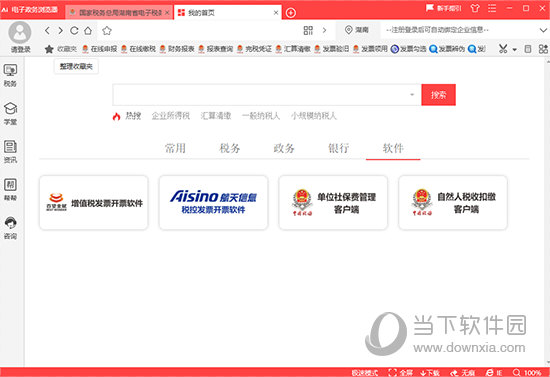This screenshot has width=550, height=377.
Task: Click 全屏 fullscreen in status bar
Action: tap(401, 372)
